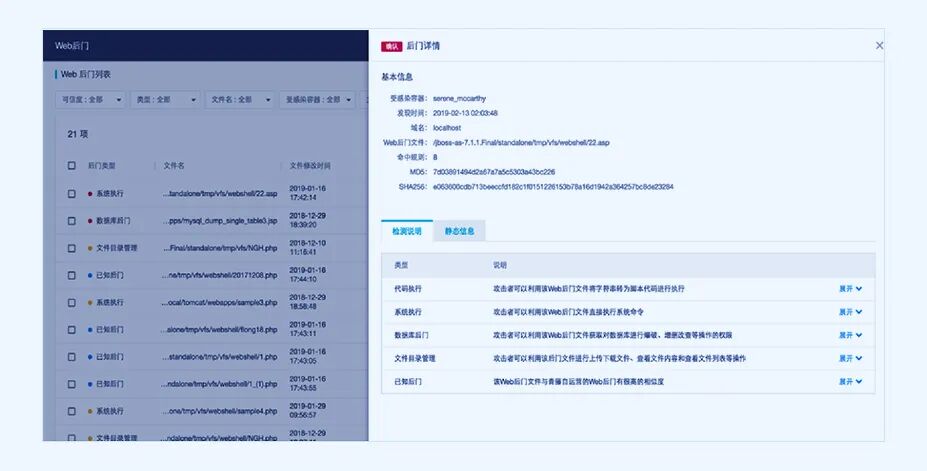Click the 文件名 column header in the list
The image size is (927, 471).
click(x=174, y=166)
